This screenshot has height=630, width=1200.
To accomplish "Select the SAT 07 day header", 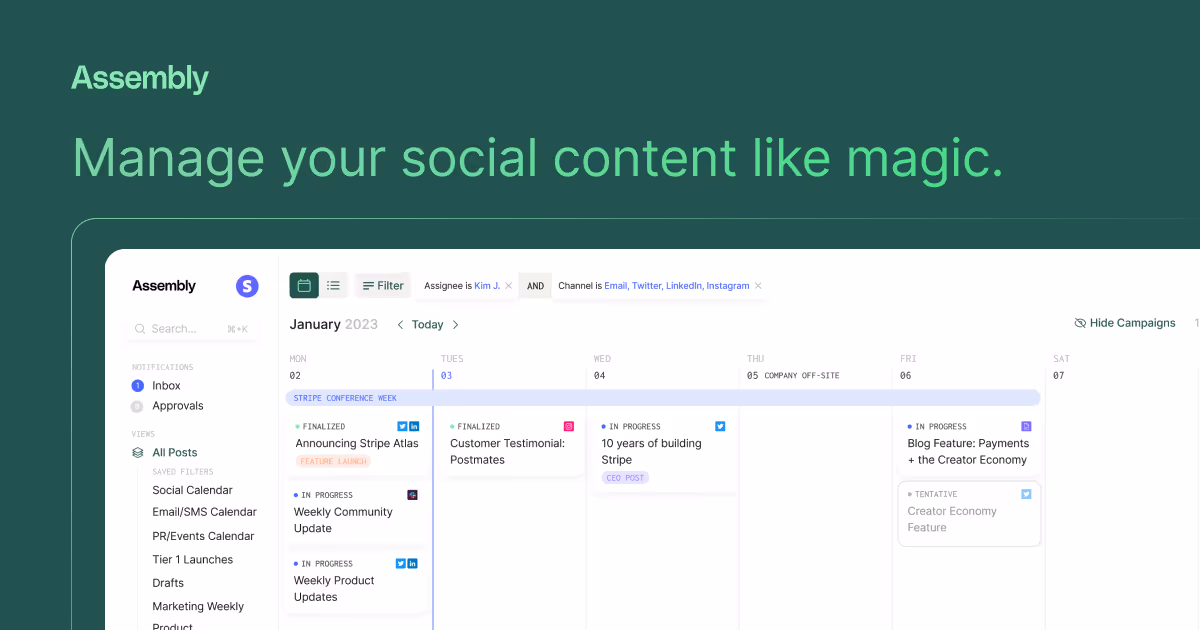I will pyautogui.click(x=1061, y=367).
